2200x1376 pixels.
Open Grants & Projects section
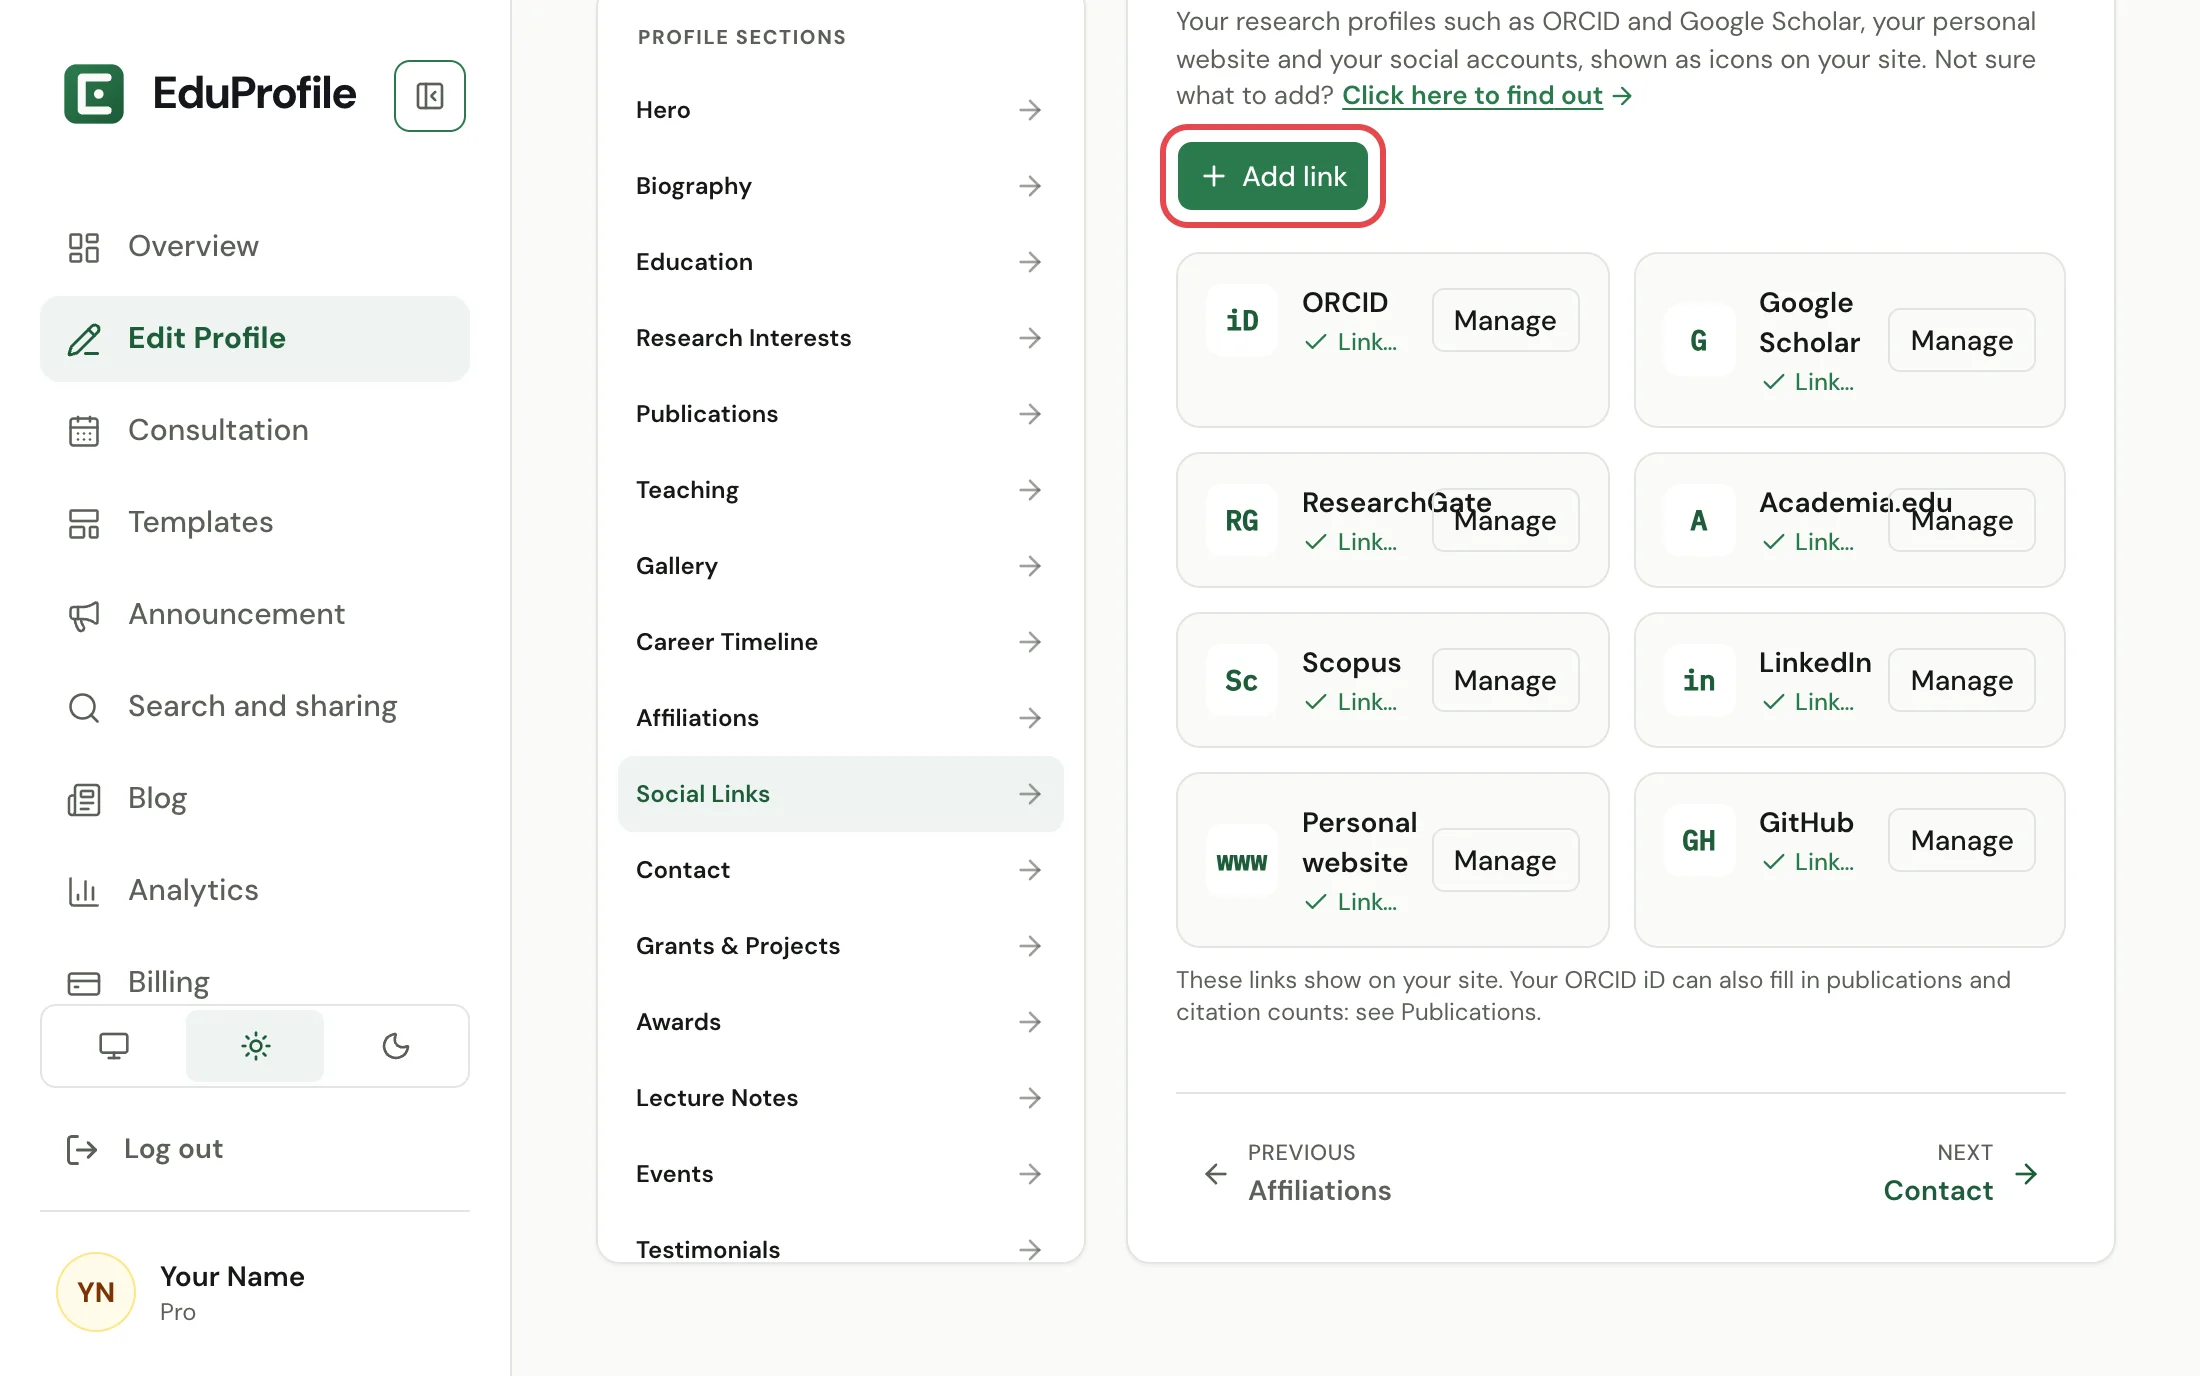(x=840, y=946)
